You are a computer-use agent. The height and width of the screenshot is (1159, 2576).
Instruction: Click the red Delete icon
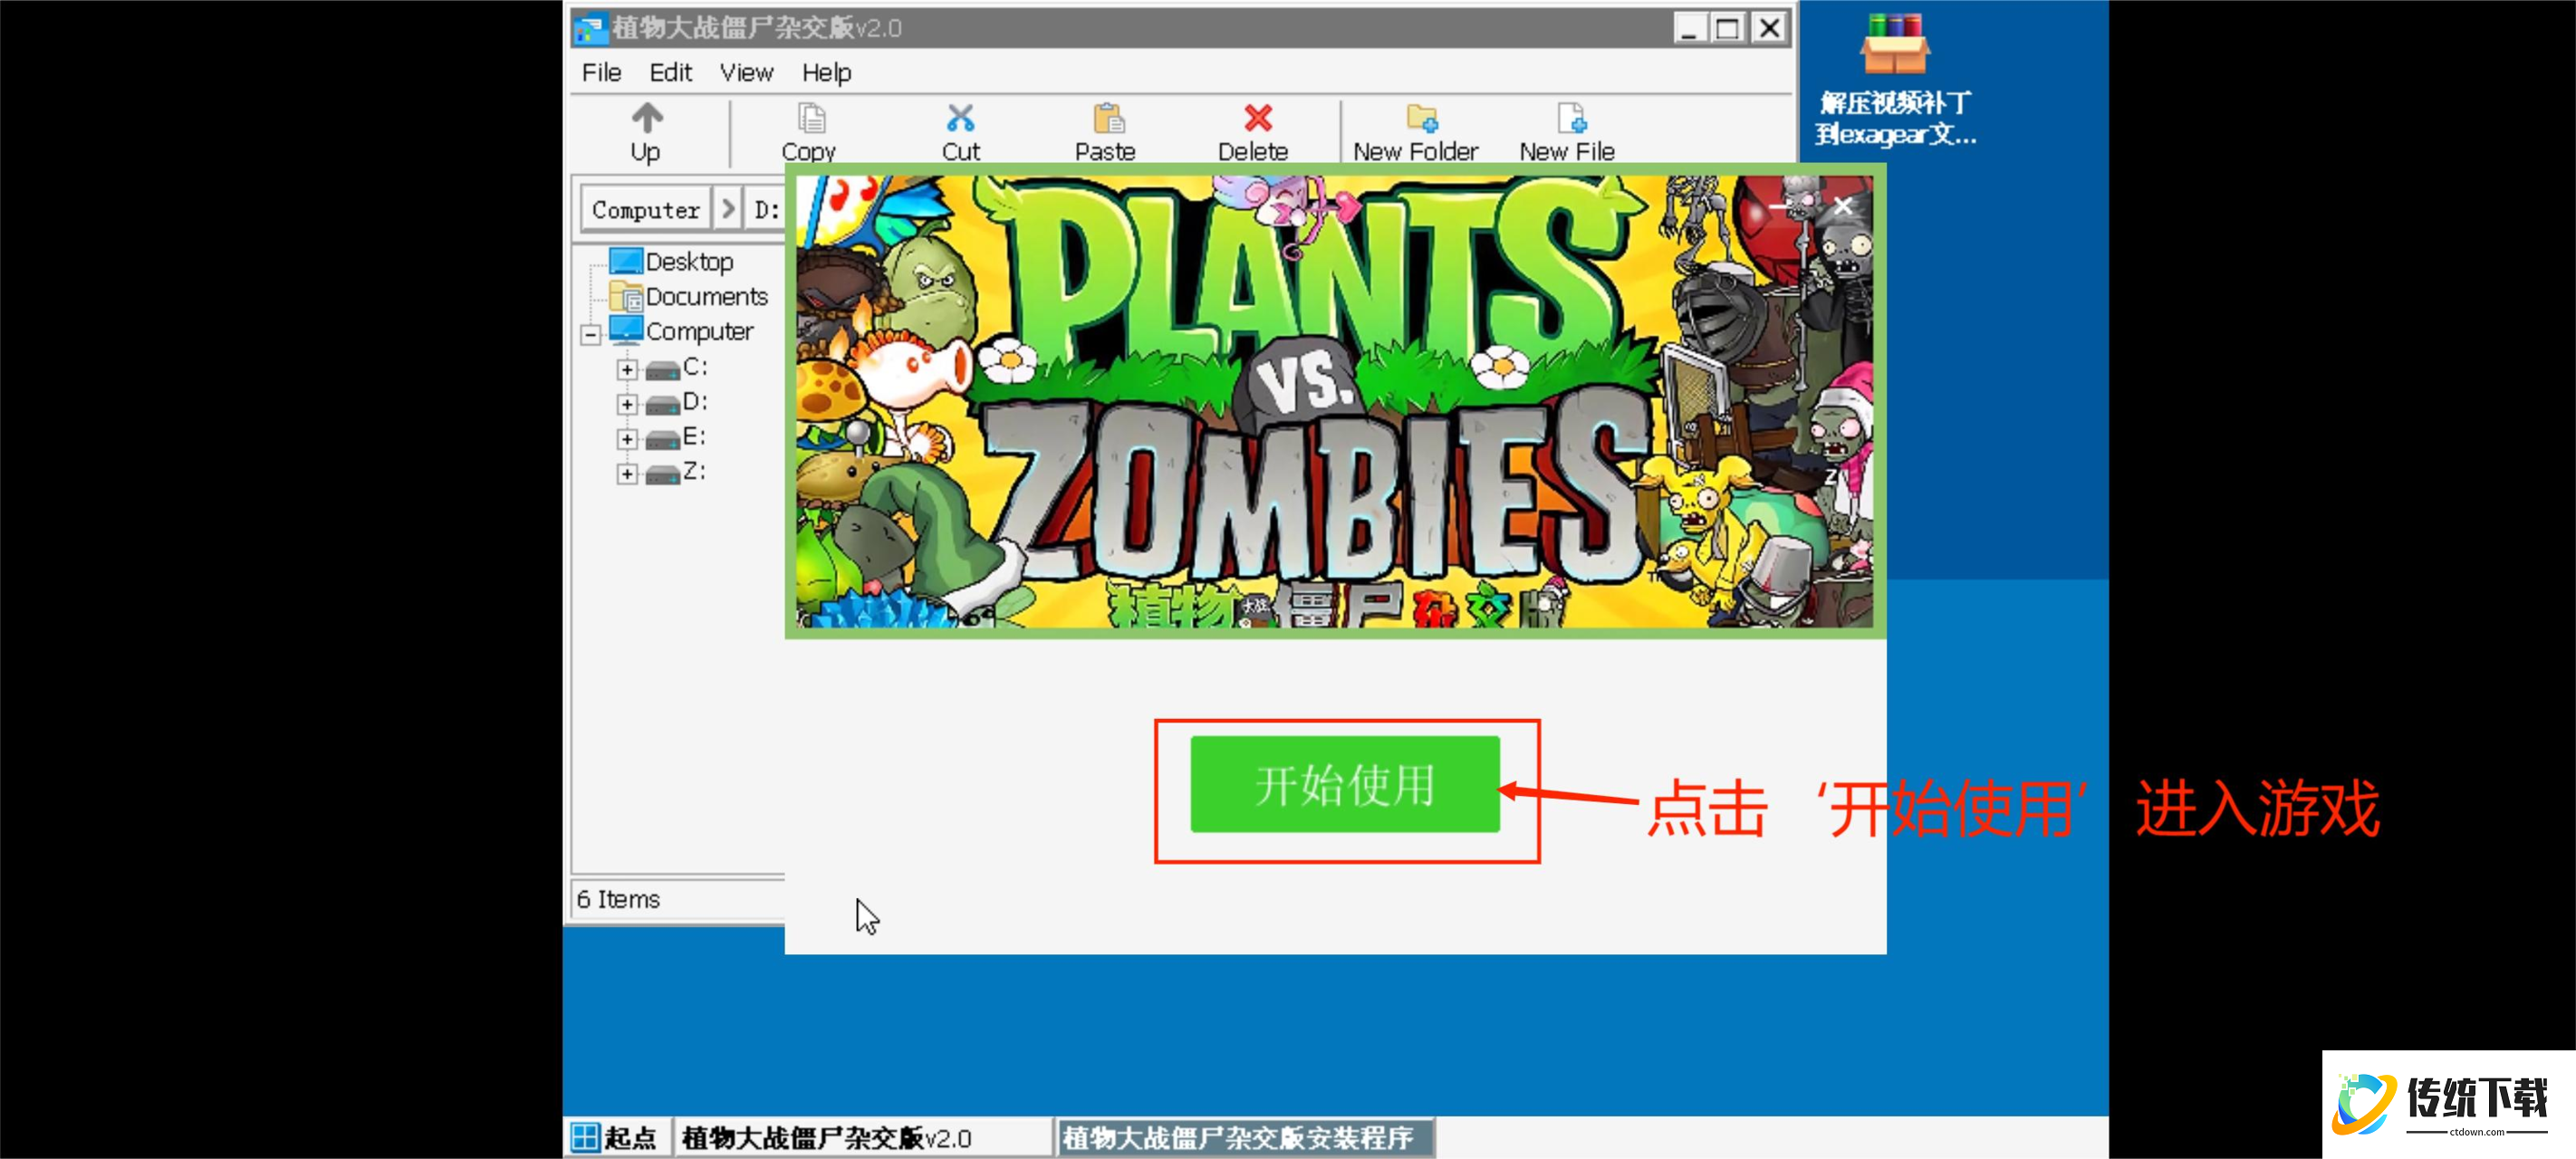point(1257,119)
